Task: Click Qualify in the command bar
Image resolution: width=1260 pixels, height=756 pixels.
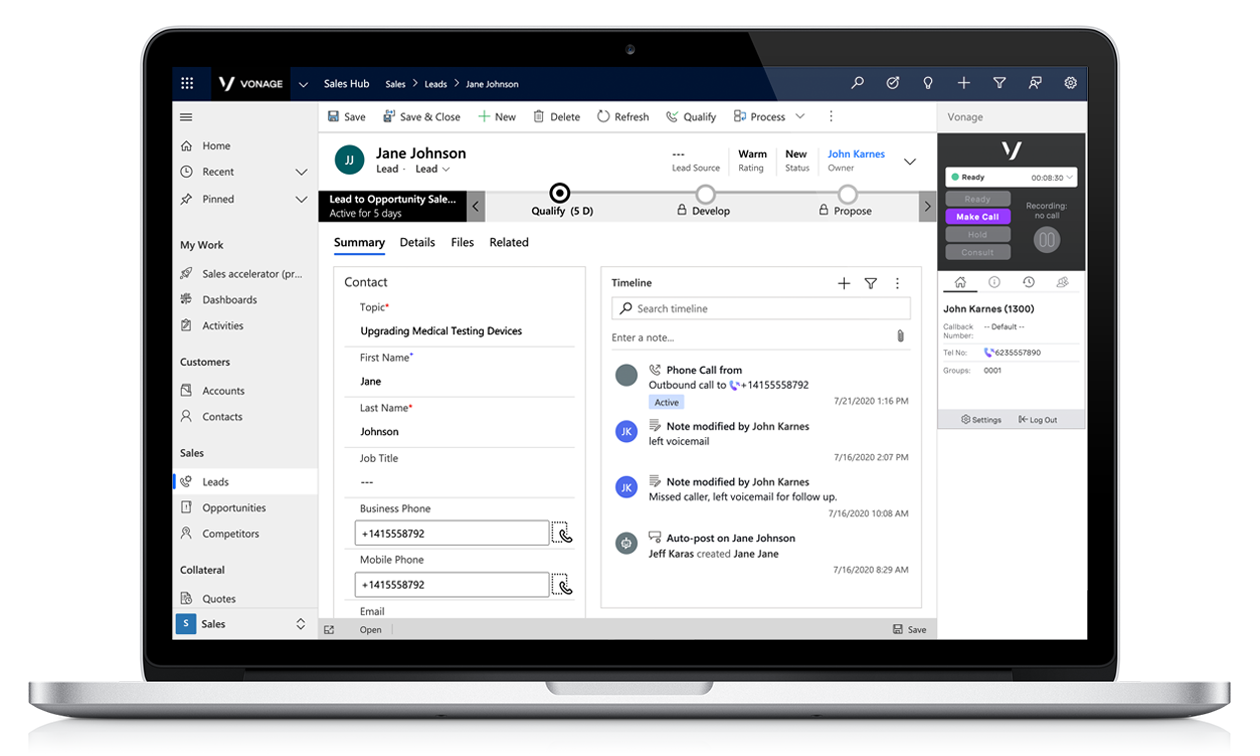Action: [691, 117]
